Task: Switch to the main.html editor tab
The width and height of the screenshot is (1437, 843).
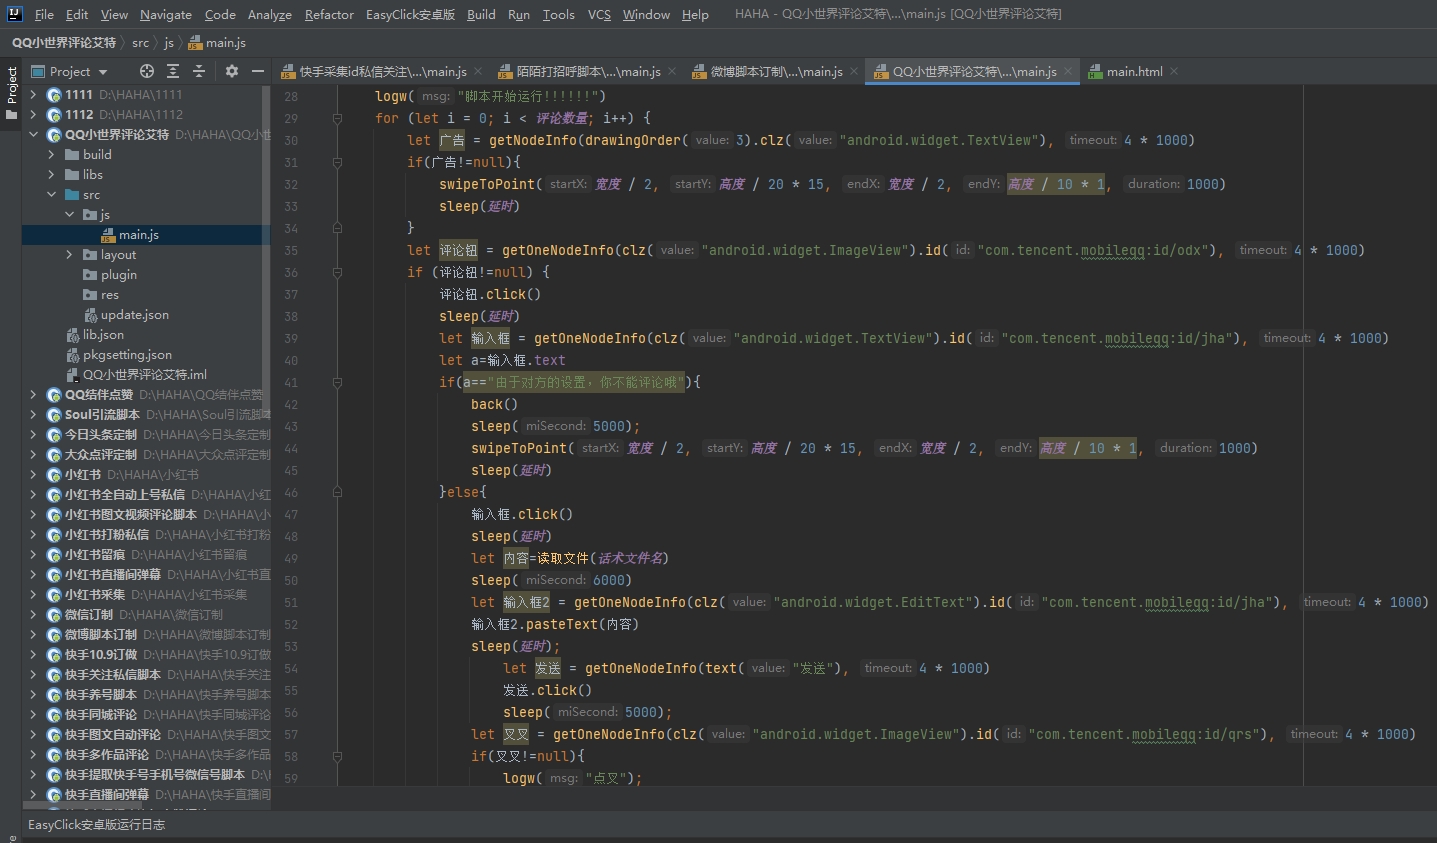Action: click(1134, 72)
